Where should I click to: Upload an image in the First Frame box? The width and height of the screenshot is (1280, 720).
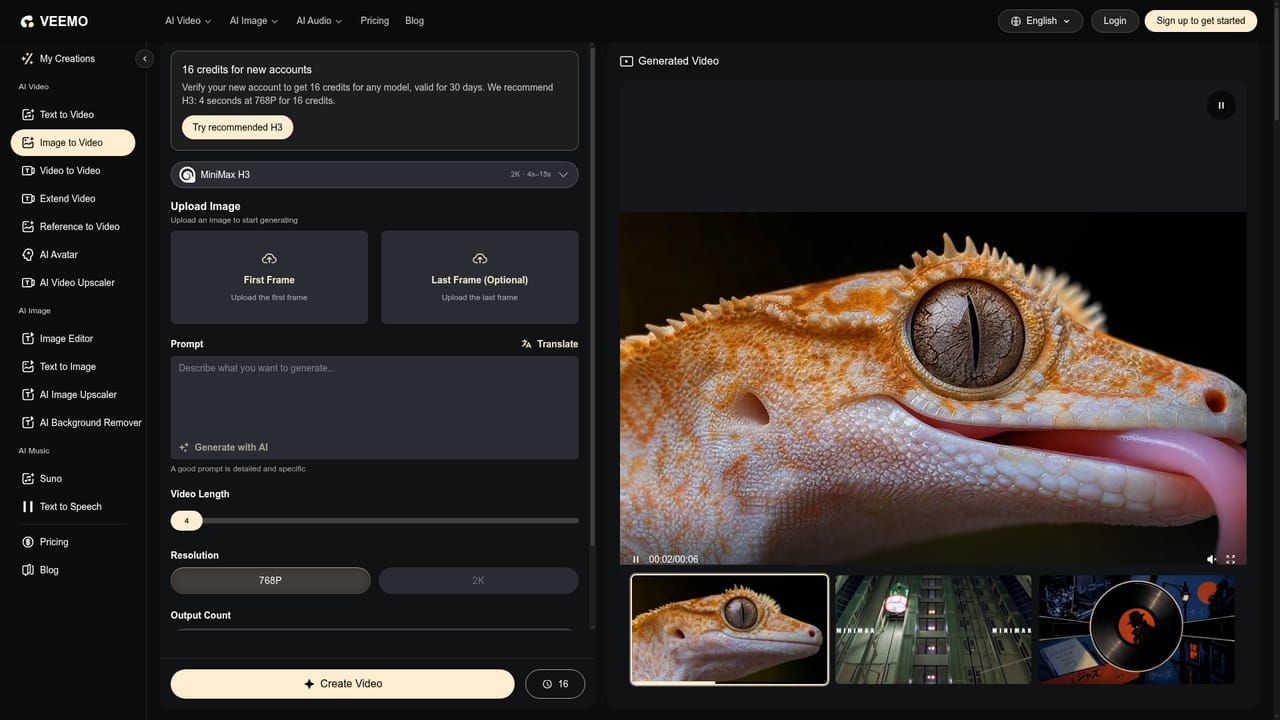tap(269, 277)
